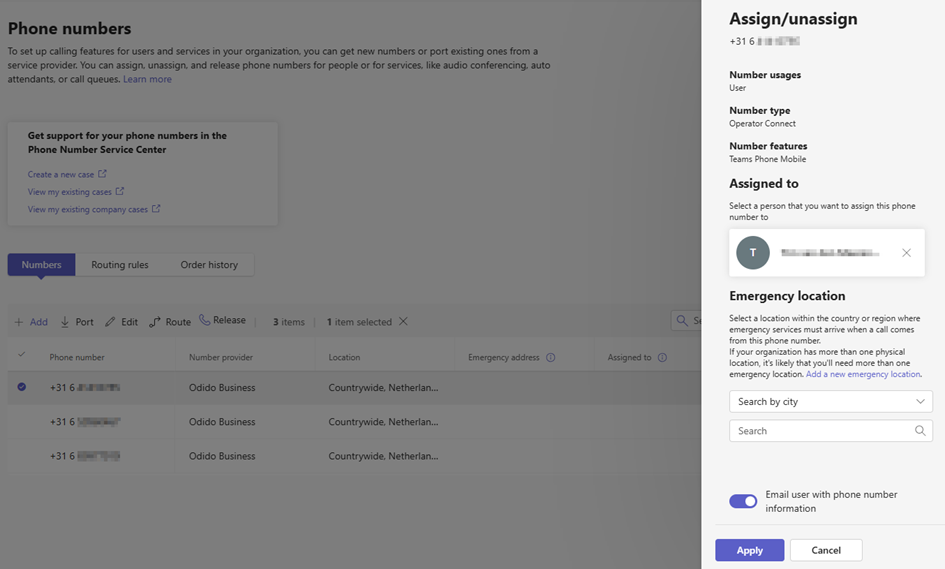
Task: Open Add a new emergency location link
Action: pos(863,374)
